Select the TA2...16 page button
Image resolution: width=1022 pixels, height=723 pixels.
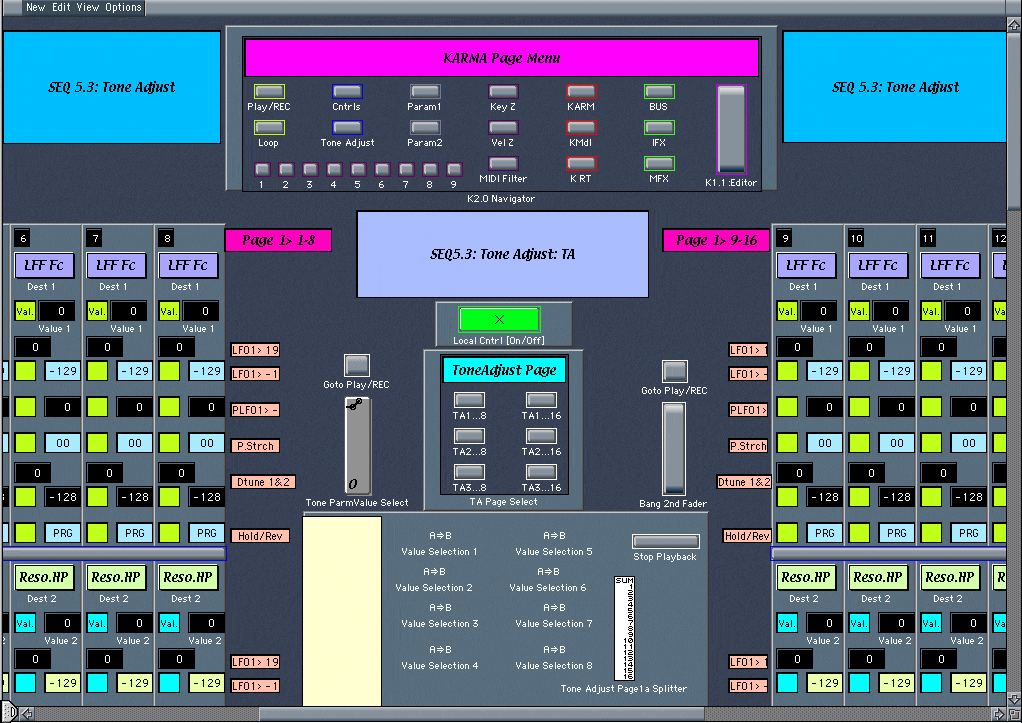pyautogui.click(x=541, y=436)
